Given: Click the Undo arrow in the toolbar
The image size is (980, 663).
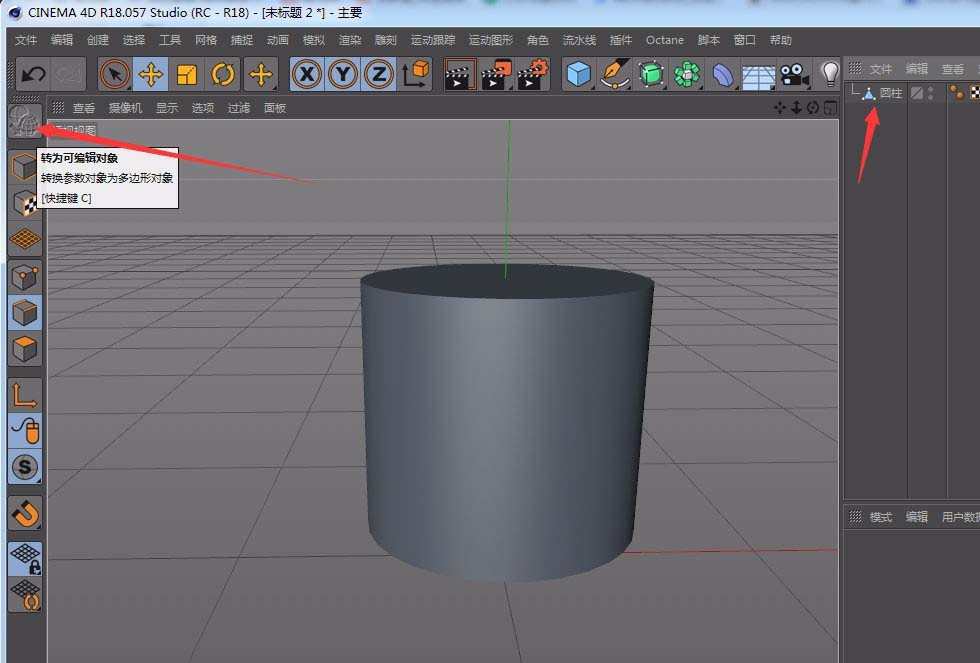Looking at the screenshot, I should [33, 75].
